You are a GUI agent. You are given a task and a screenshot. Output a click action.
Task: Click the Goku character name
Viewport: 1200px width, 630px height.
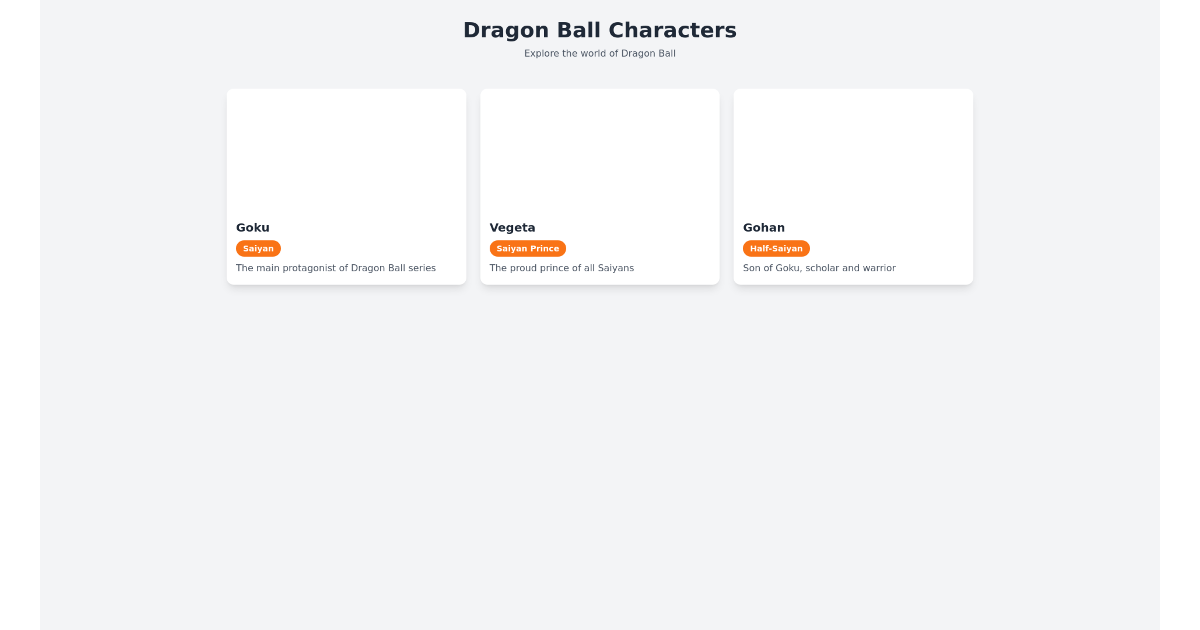tap(253, 227)
